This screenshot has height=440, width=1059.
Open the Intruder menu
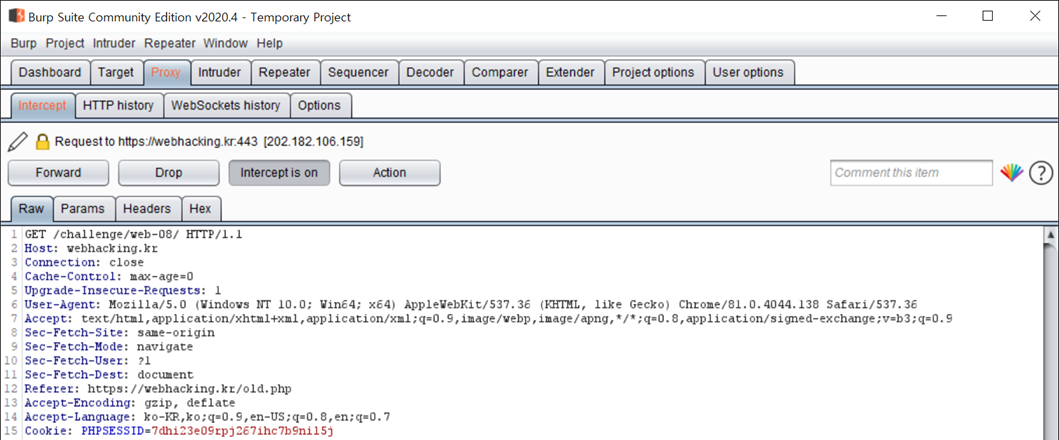point(114,43)
